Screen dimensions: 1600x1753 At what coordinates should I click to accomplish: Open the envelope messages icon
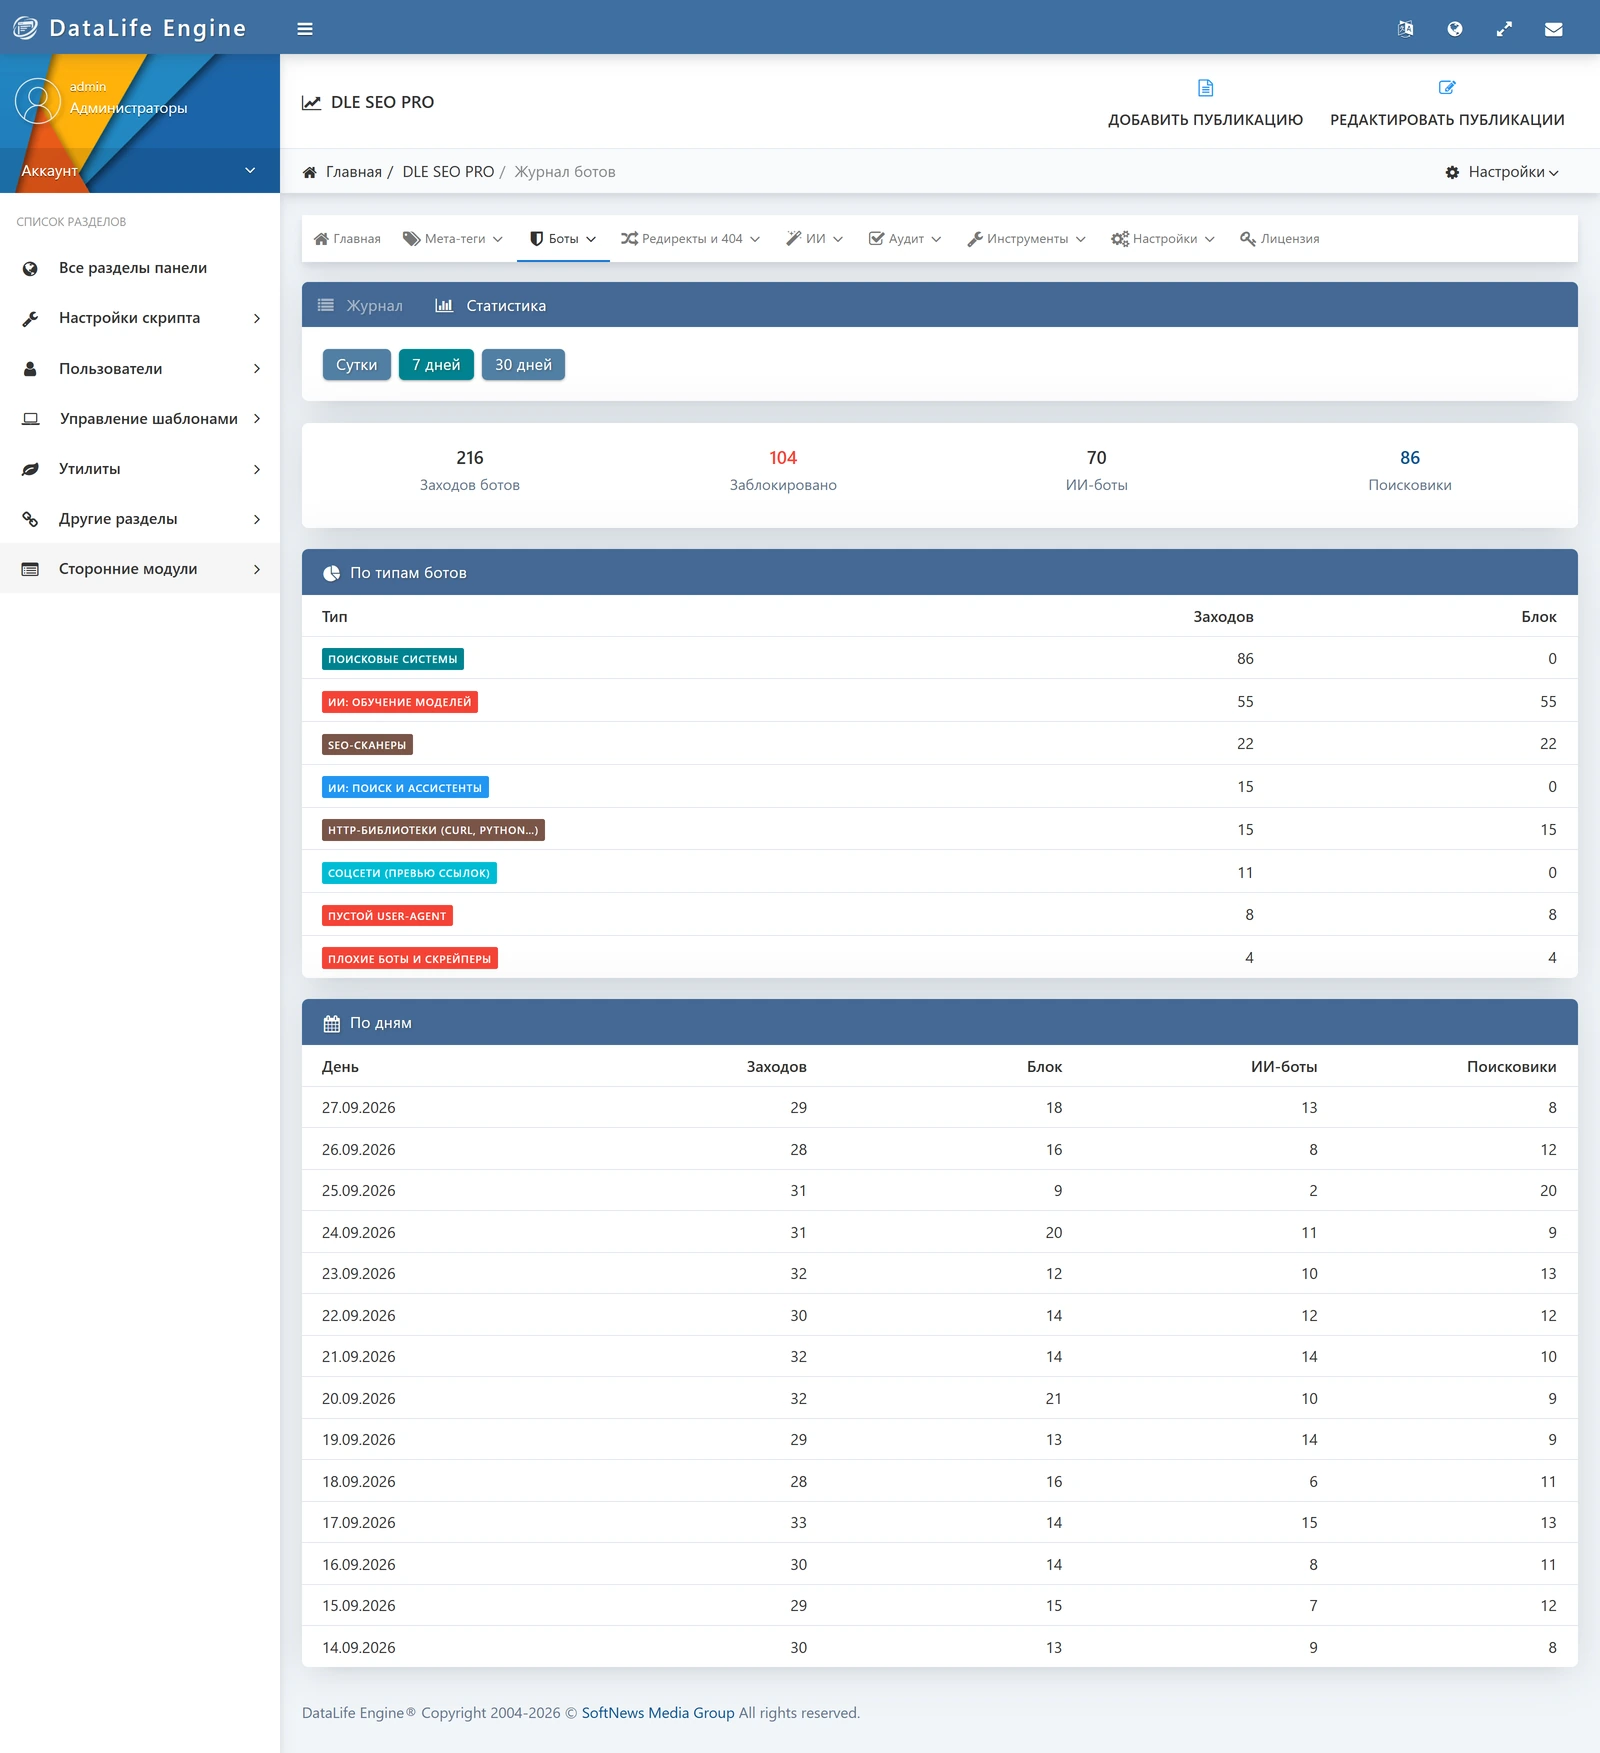point(1553,29)
